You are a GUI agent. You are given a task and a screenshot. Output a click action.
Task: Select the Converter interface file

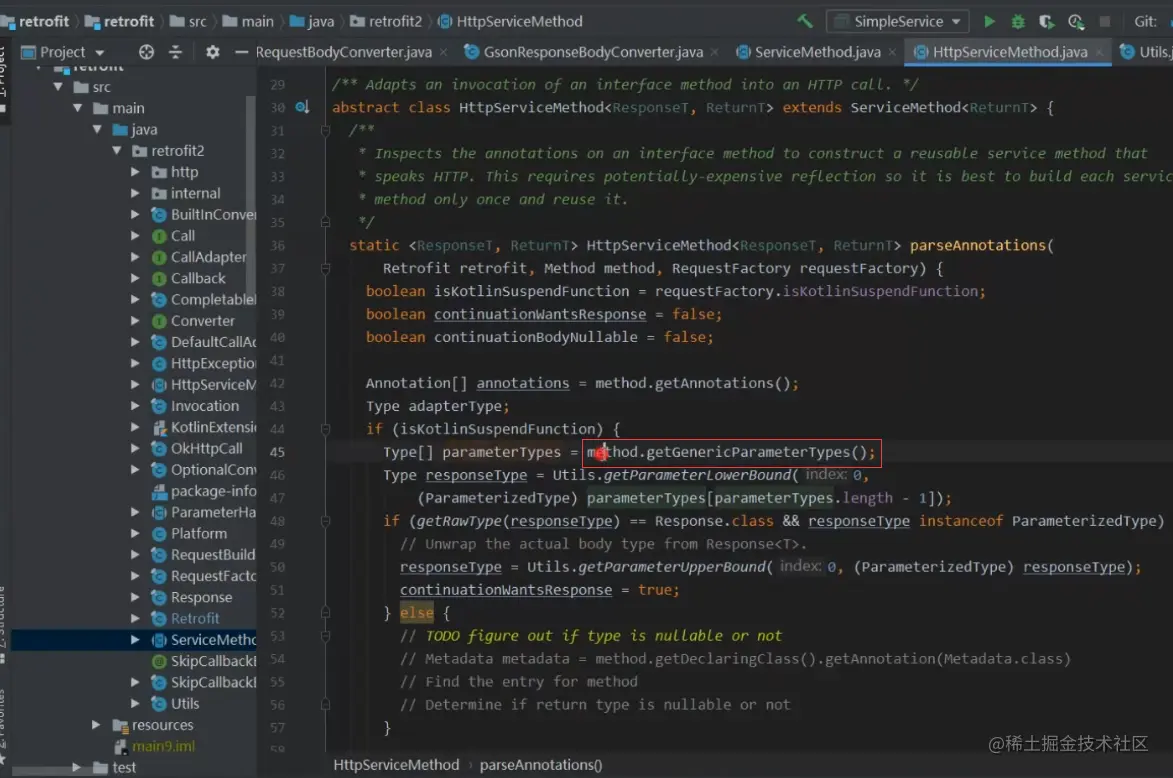click(202, 320)
